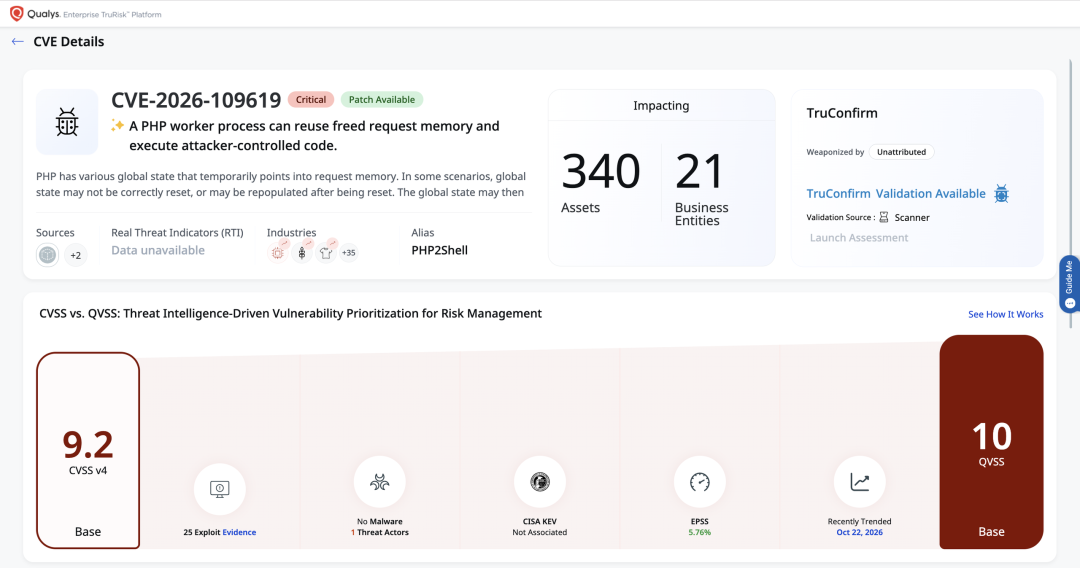Image resolution: width=1080 pixels, height=568 pixels.
Task: Click the PHP2Shell alias text
Action: tap(439, 251)
